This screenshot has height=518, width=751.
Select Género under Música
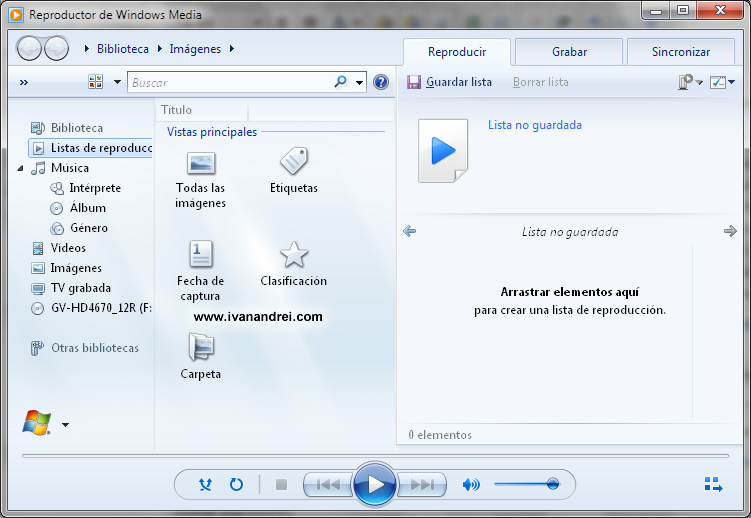(79, 228)
